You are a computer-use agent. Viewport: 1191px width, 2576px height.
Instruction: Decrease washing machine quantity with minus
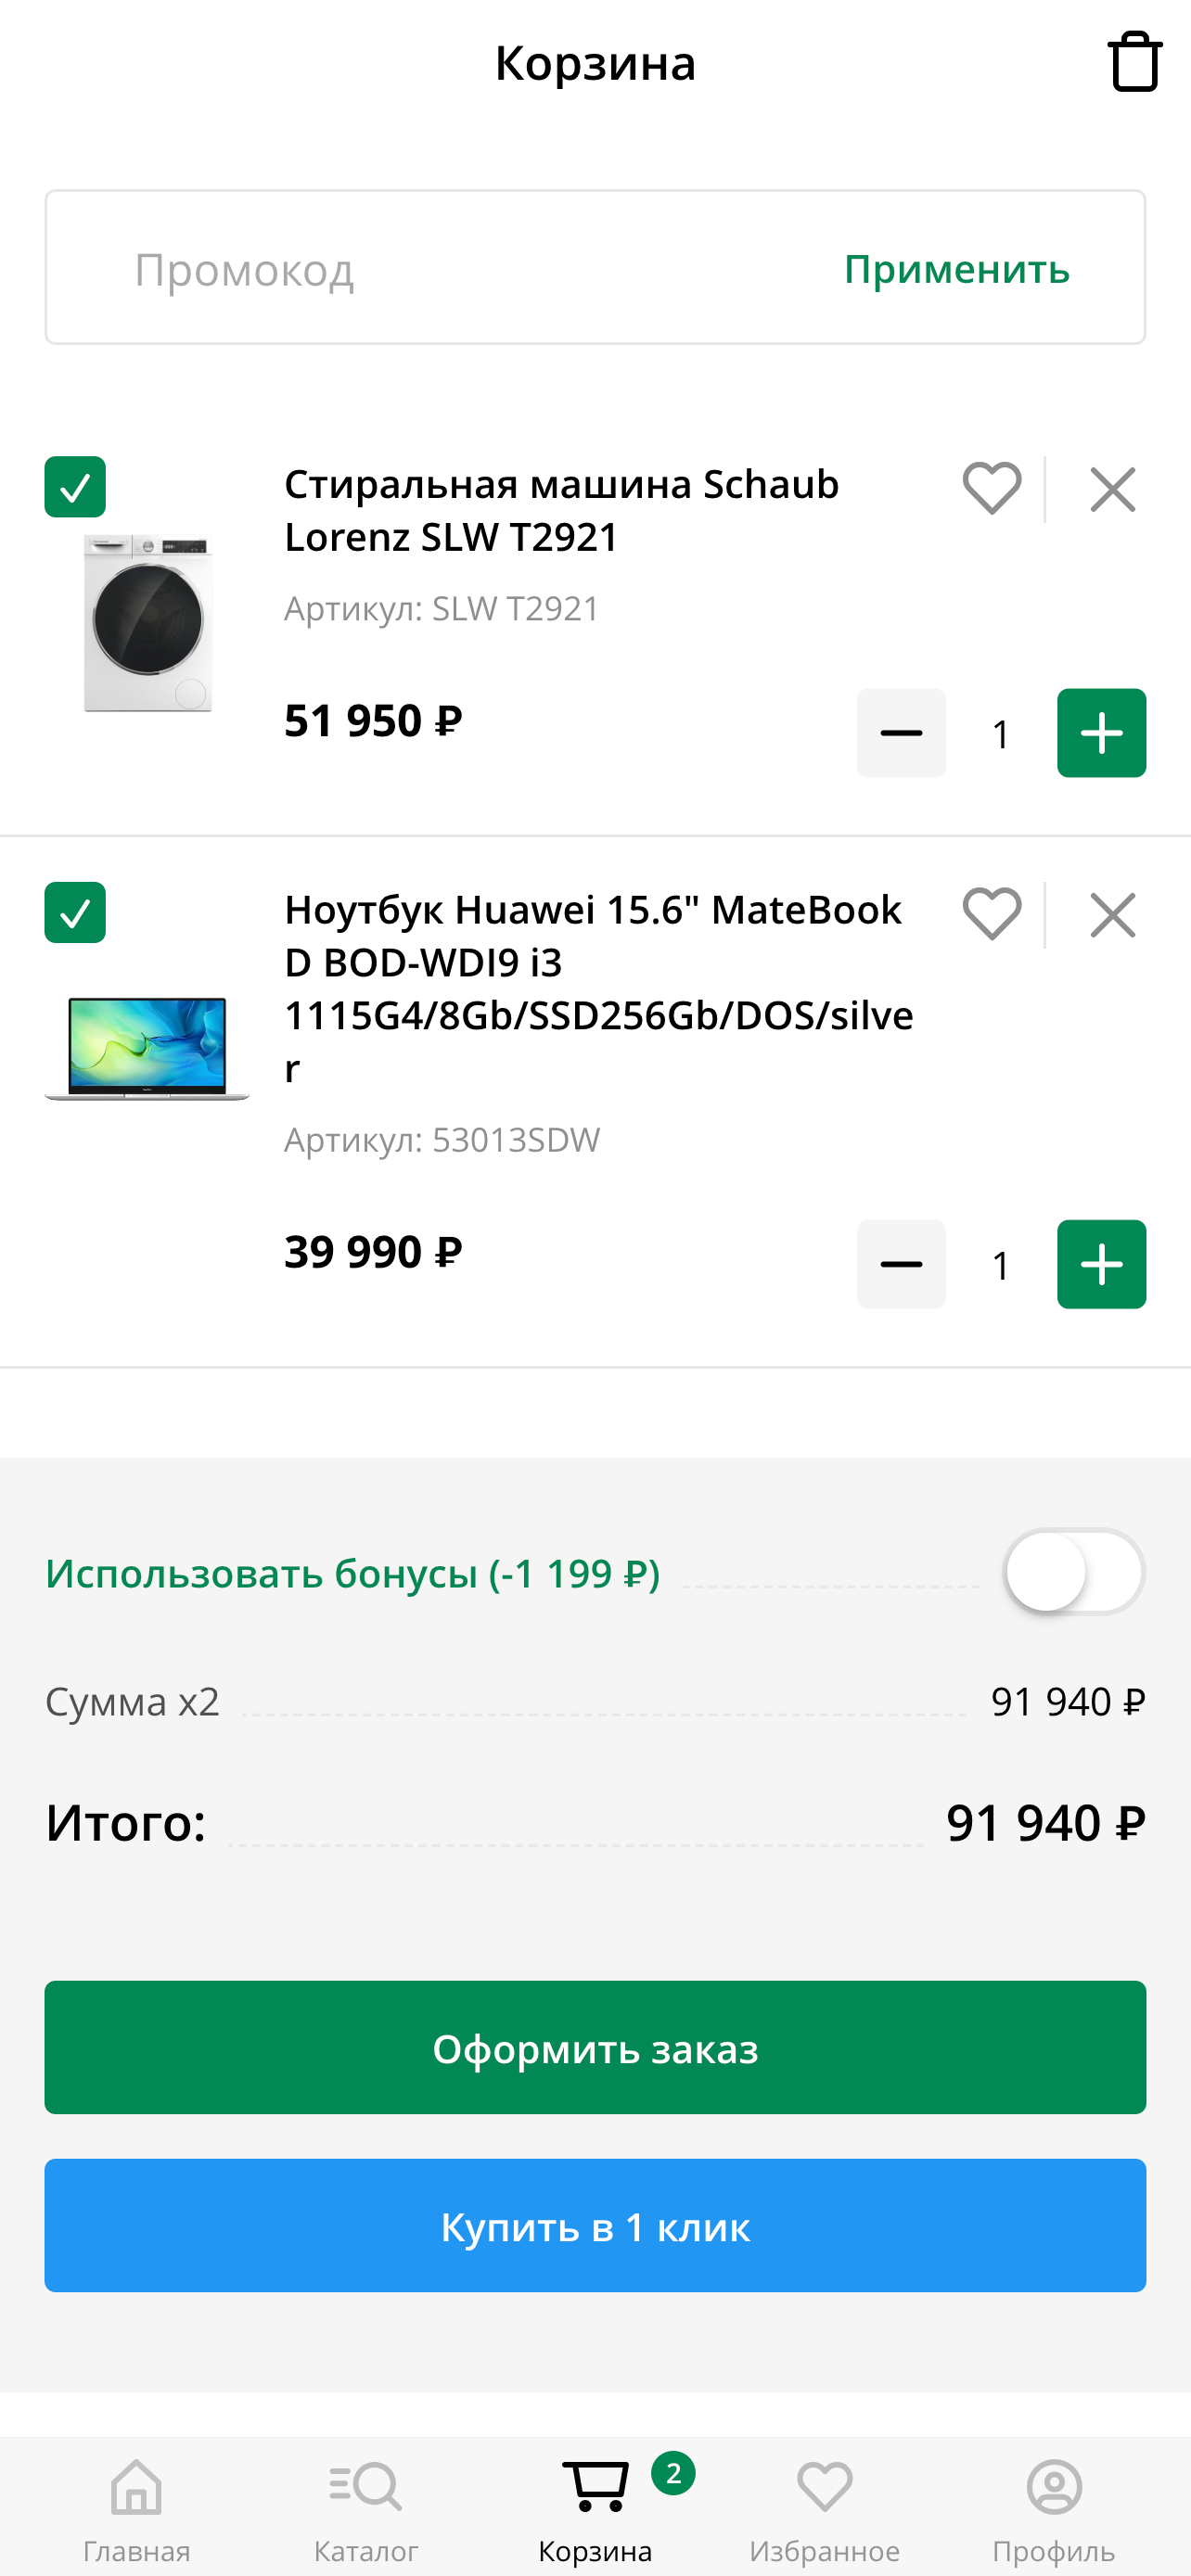pyautogui.click(x=901, y=733)
